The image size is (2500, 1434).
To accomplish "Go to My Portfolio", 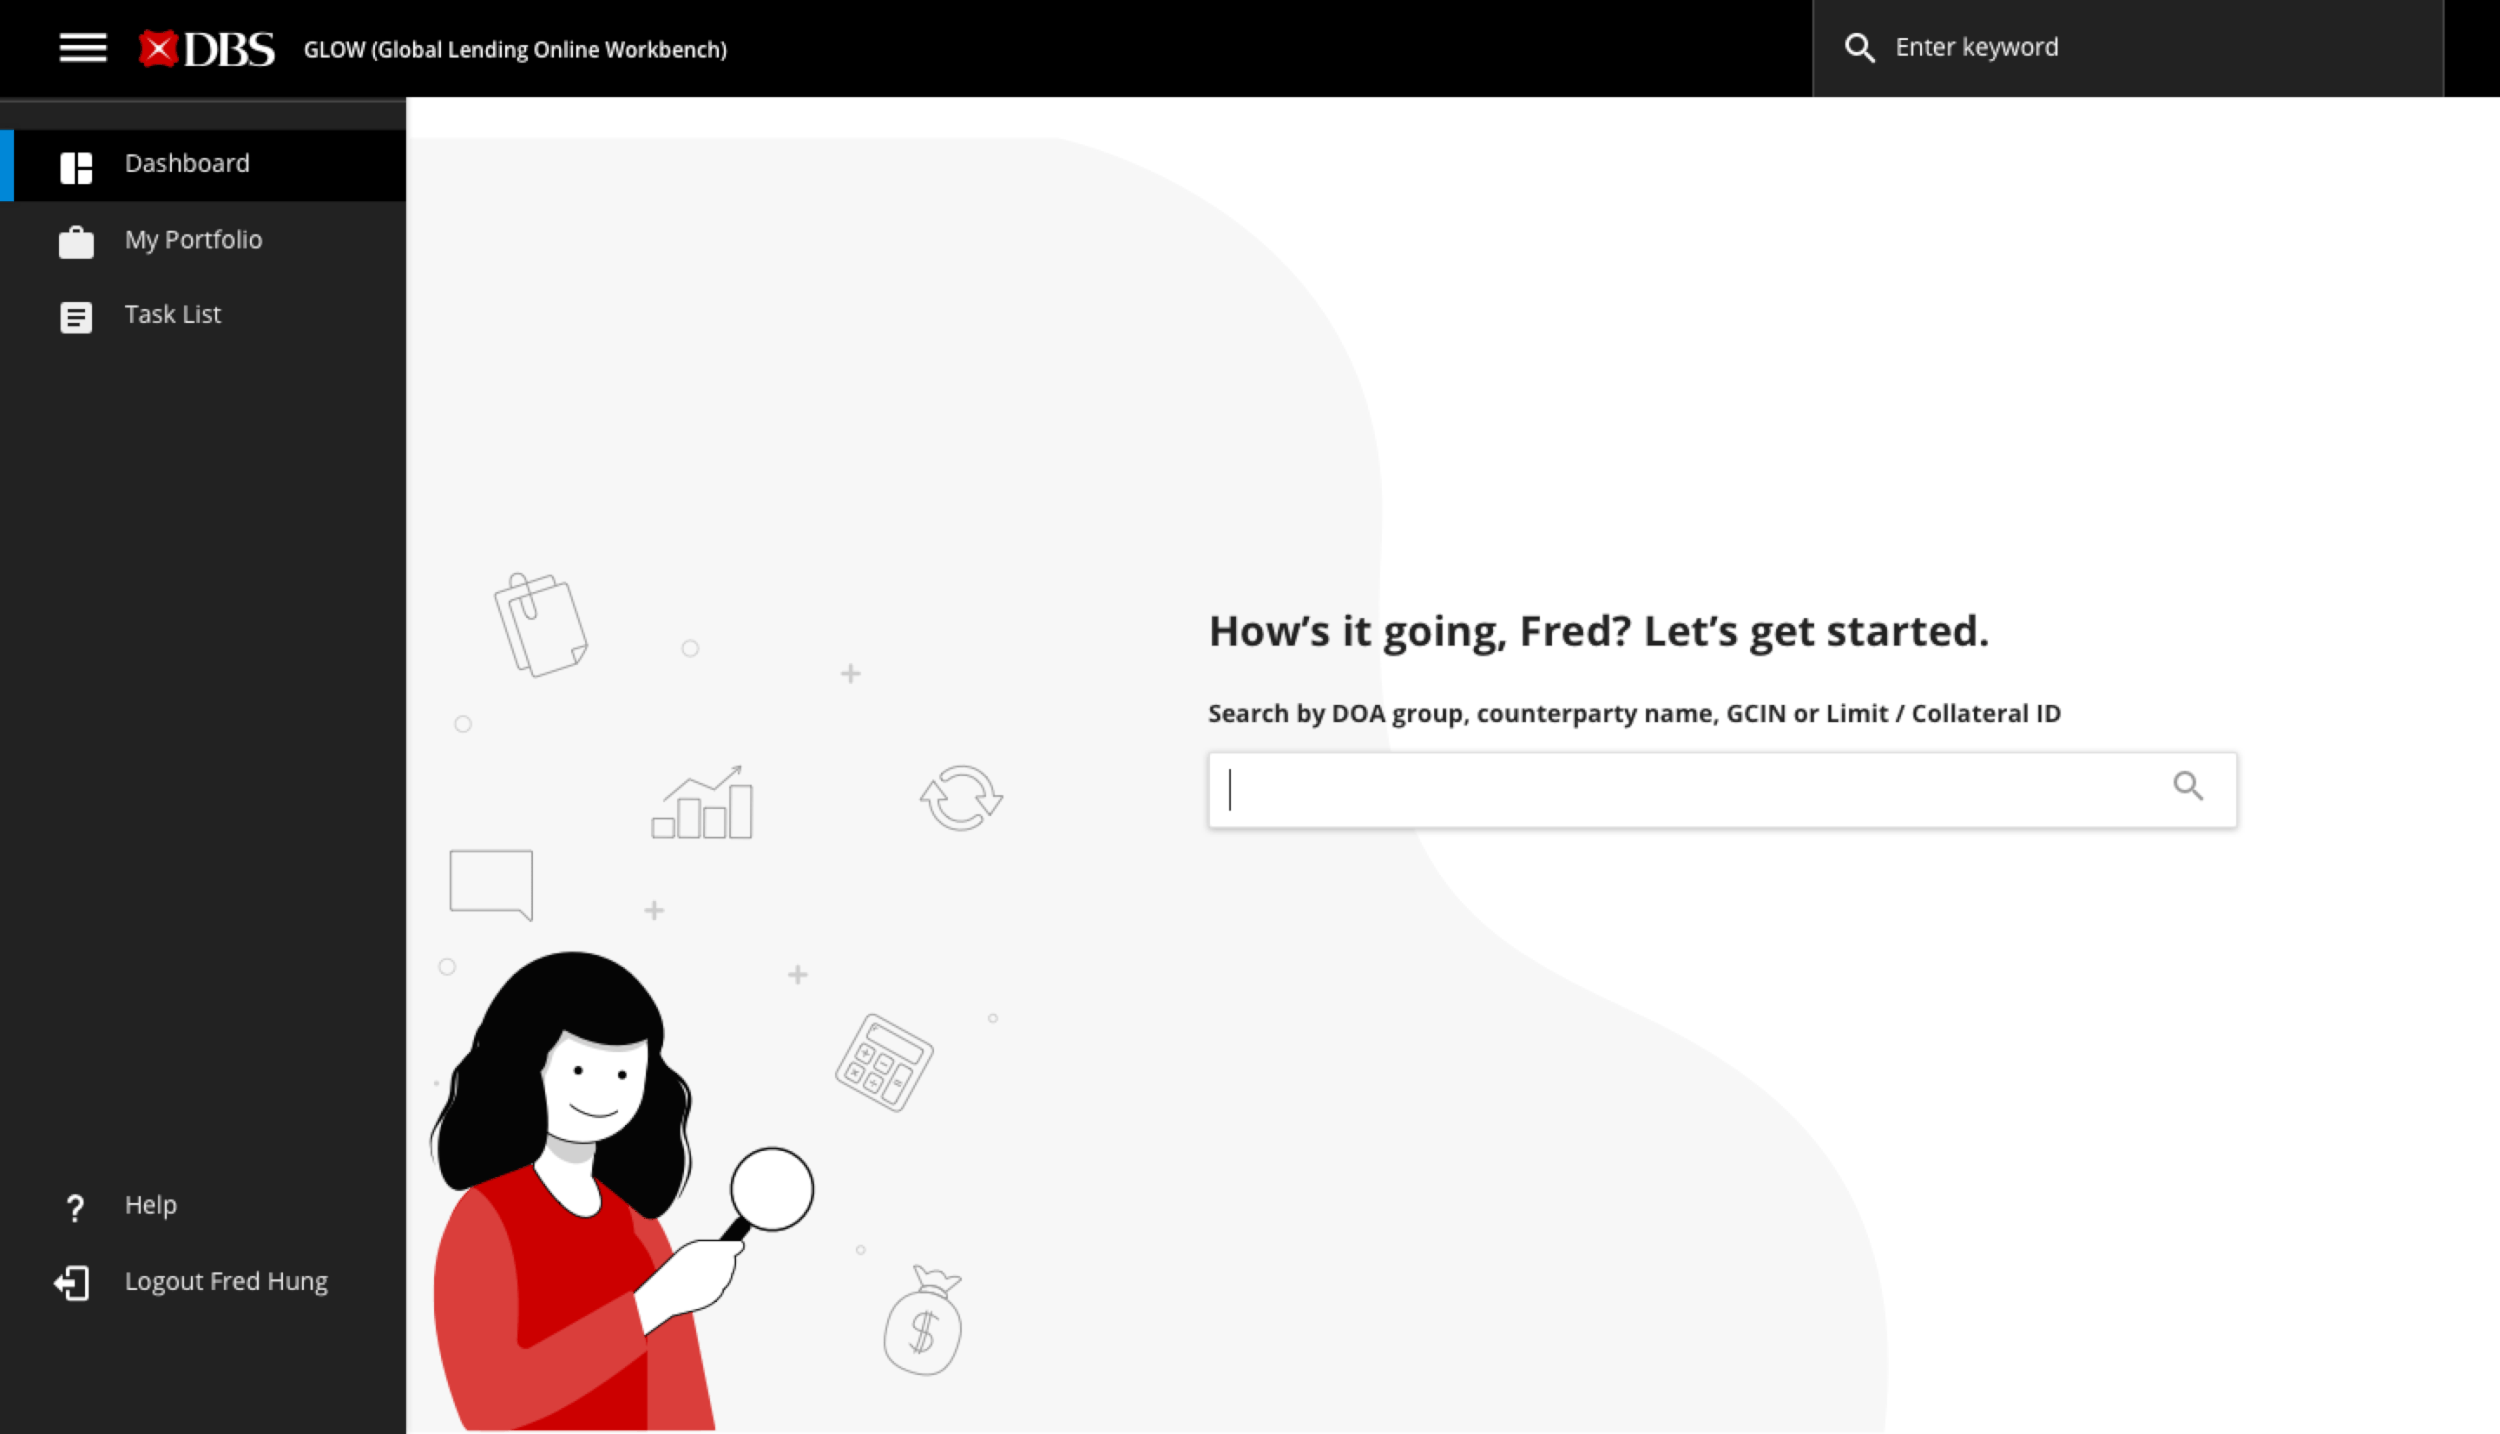I will click(x=193, y=240).
